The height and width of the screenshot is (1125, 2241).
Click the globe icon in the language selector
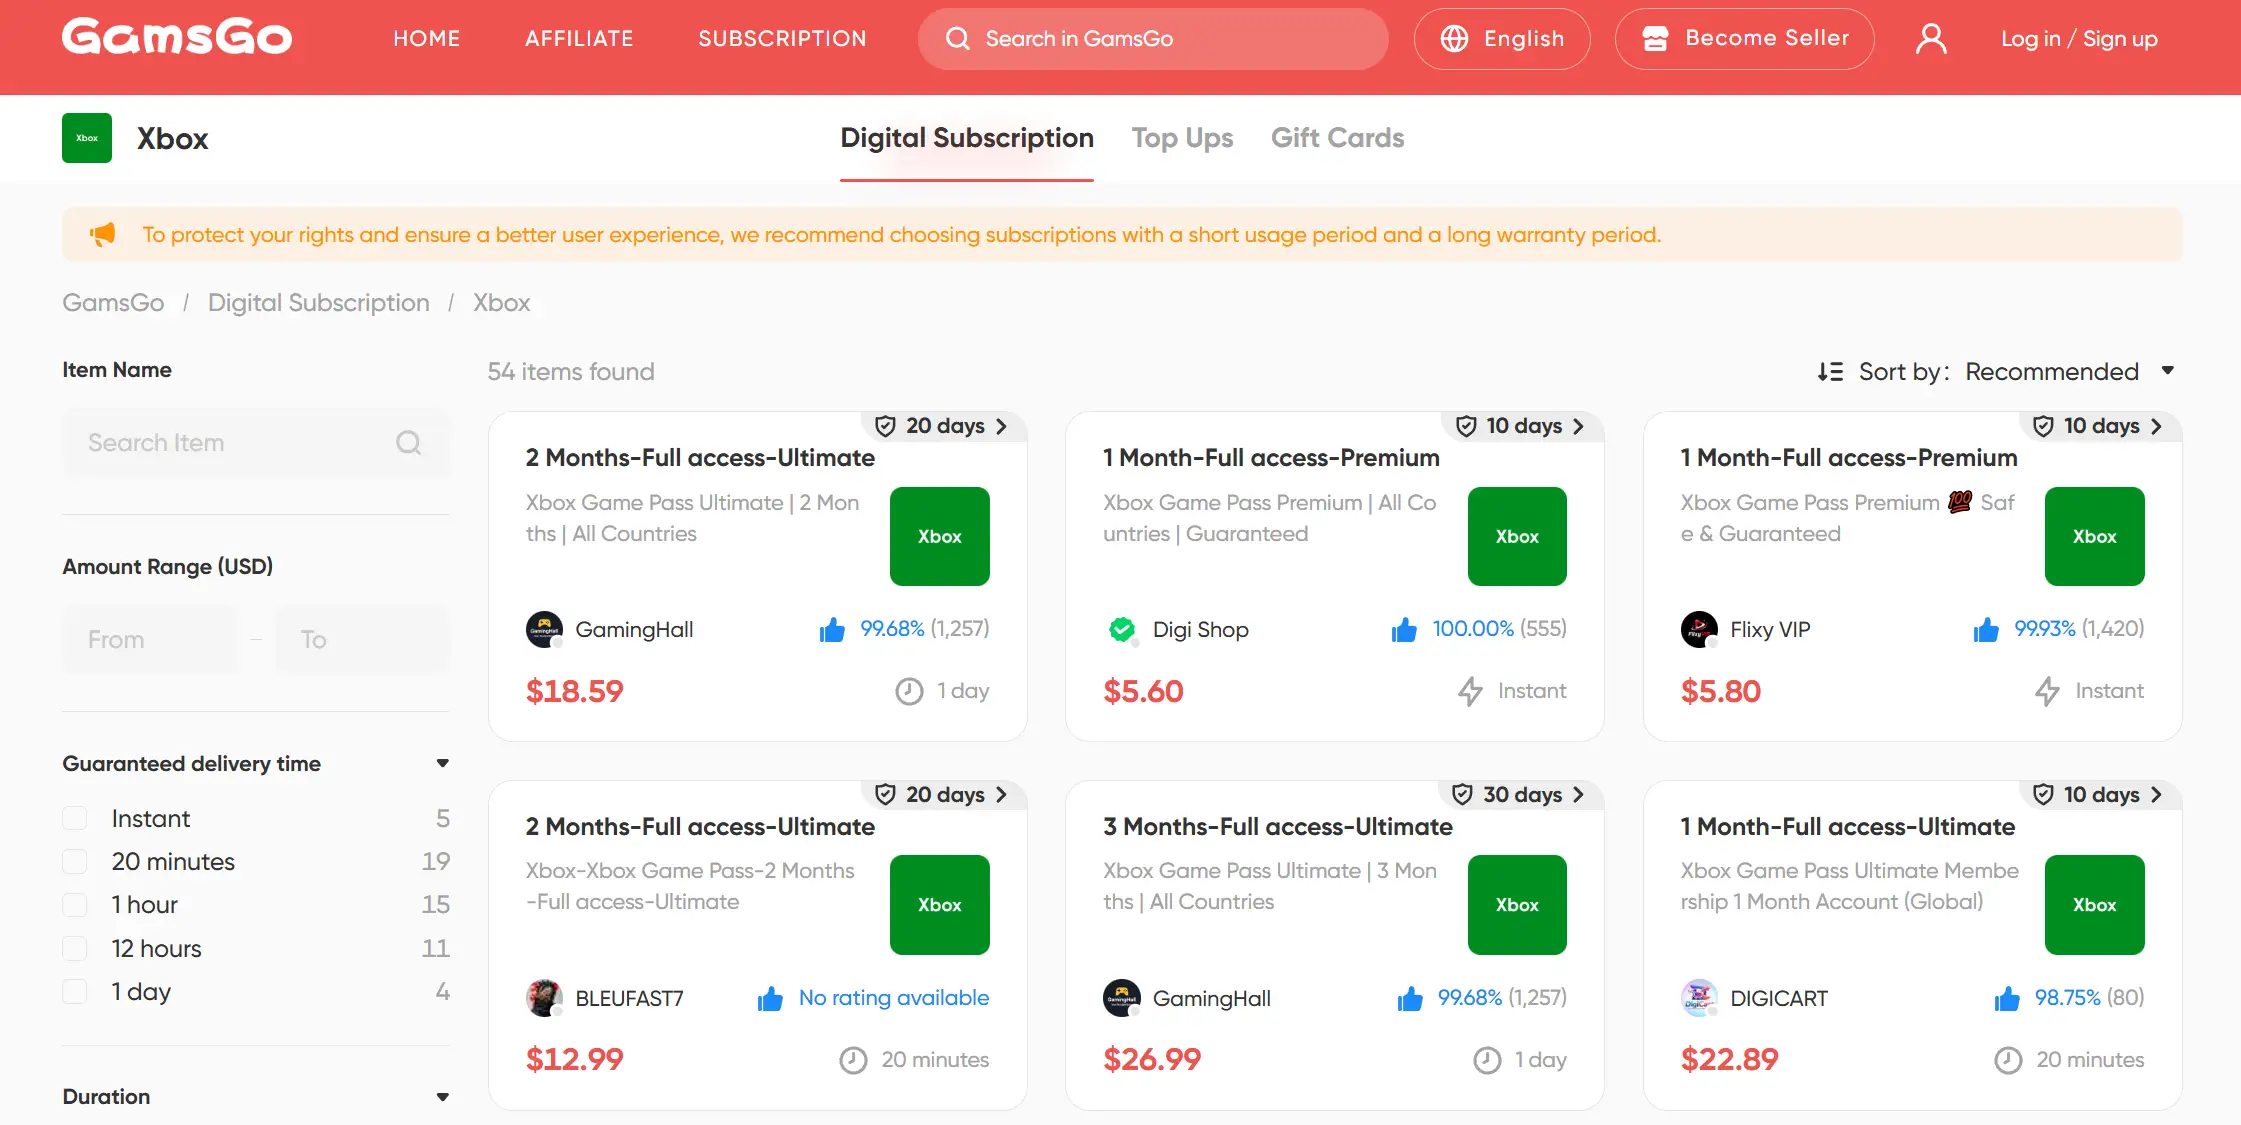(1454, 39)
